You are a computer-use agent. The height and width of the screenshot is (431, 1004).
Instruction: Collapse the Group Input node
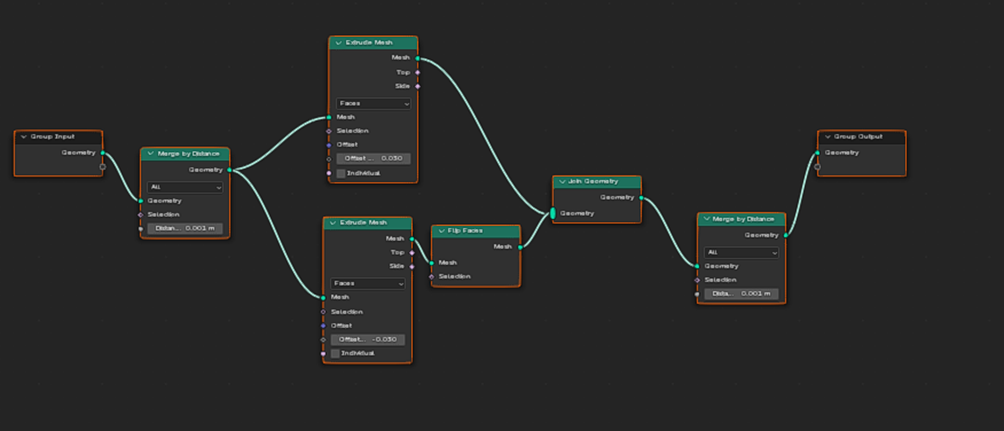click(22, 136)
